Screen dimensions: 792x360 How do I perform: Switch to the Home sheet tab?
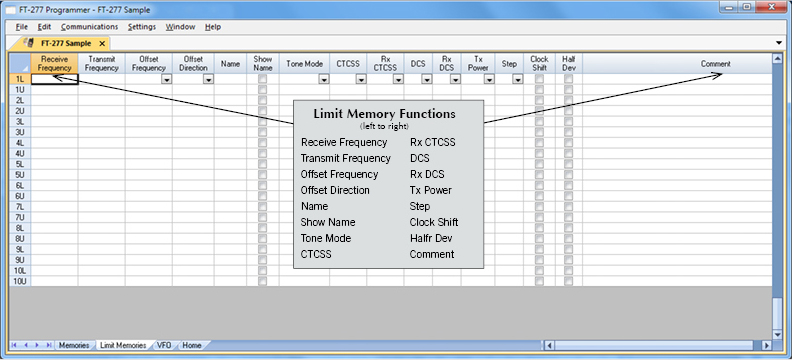click(x=192, y=345)
